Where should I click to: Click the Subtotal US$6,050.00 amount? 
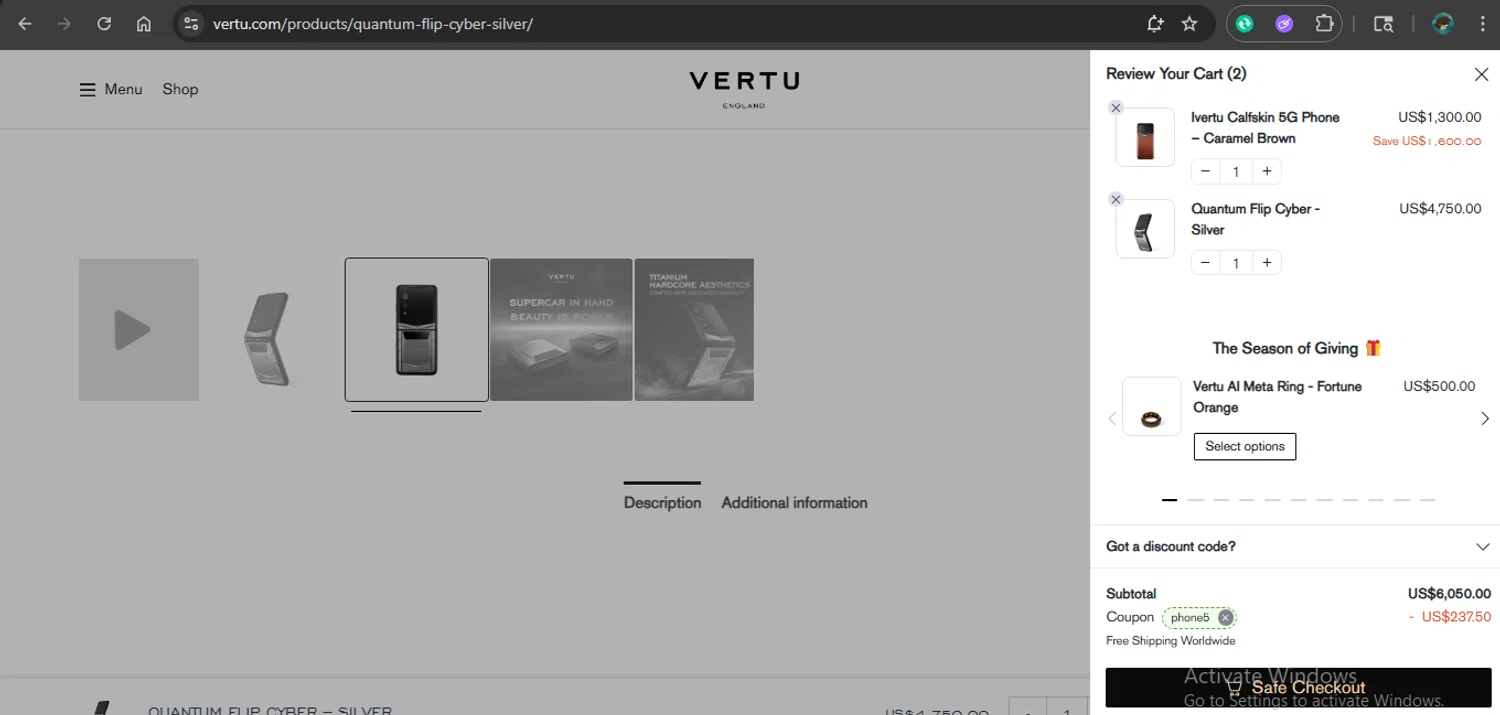click(x=1449, y=593)
